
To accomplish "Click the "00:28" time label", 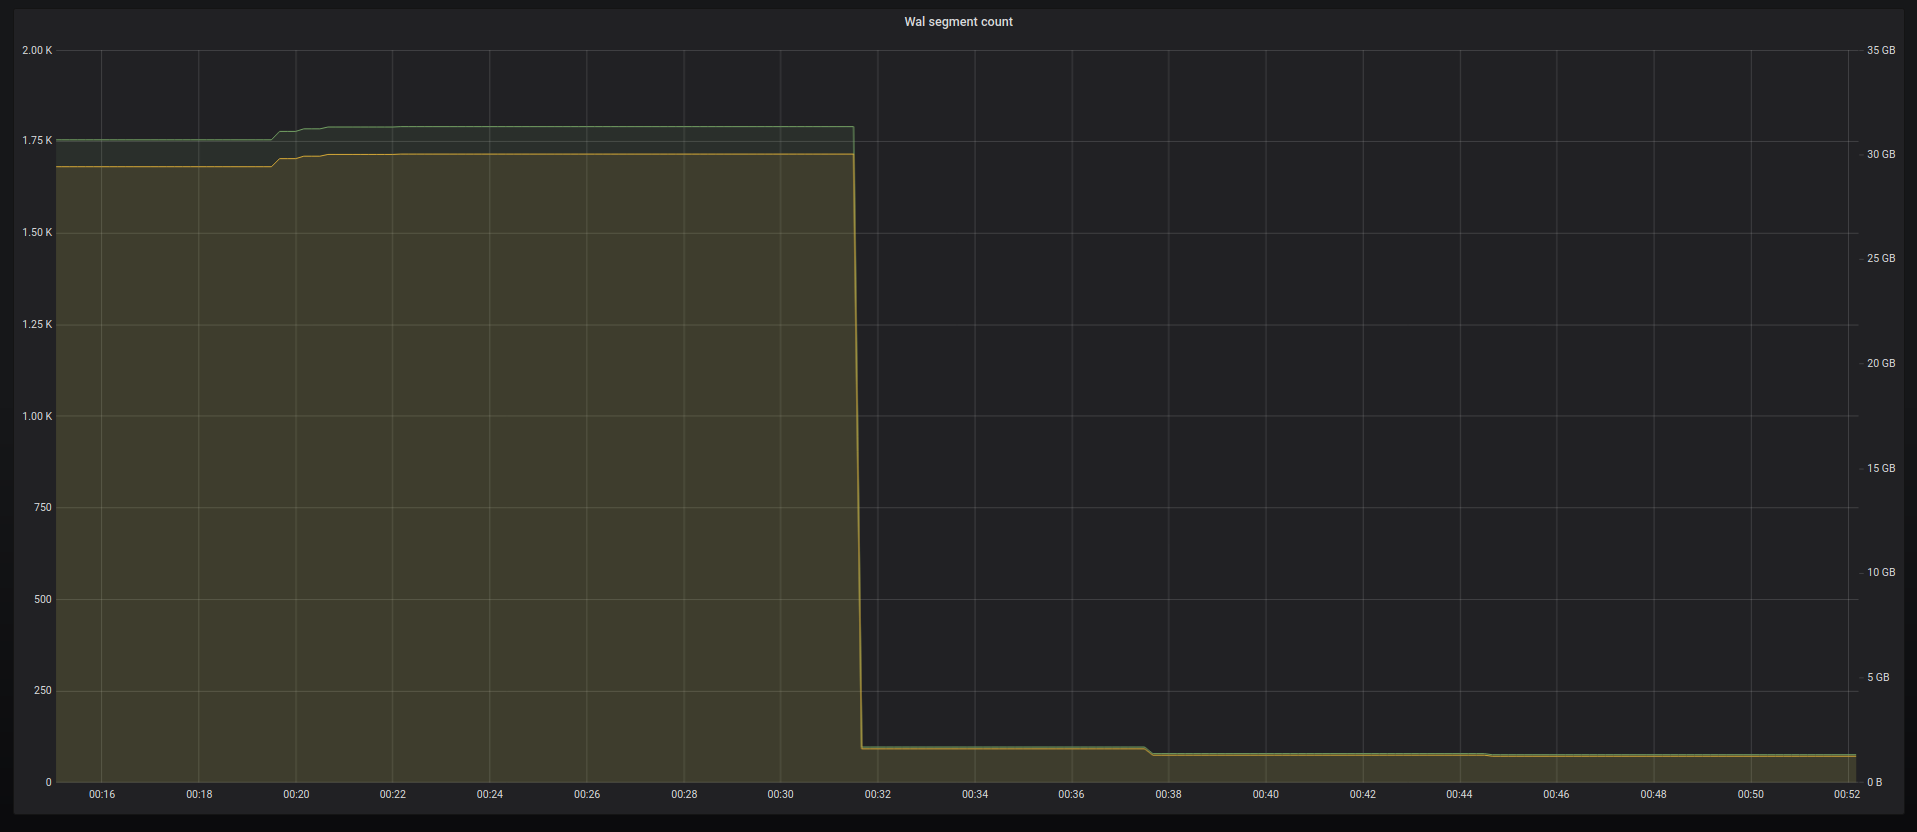I will (684, 795).
